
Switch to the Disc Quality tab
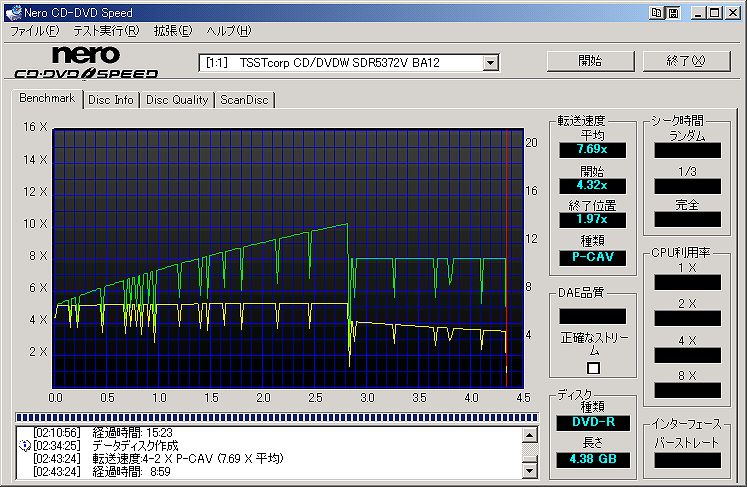pos(177,100)
